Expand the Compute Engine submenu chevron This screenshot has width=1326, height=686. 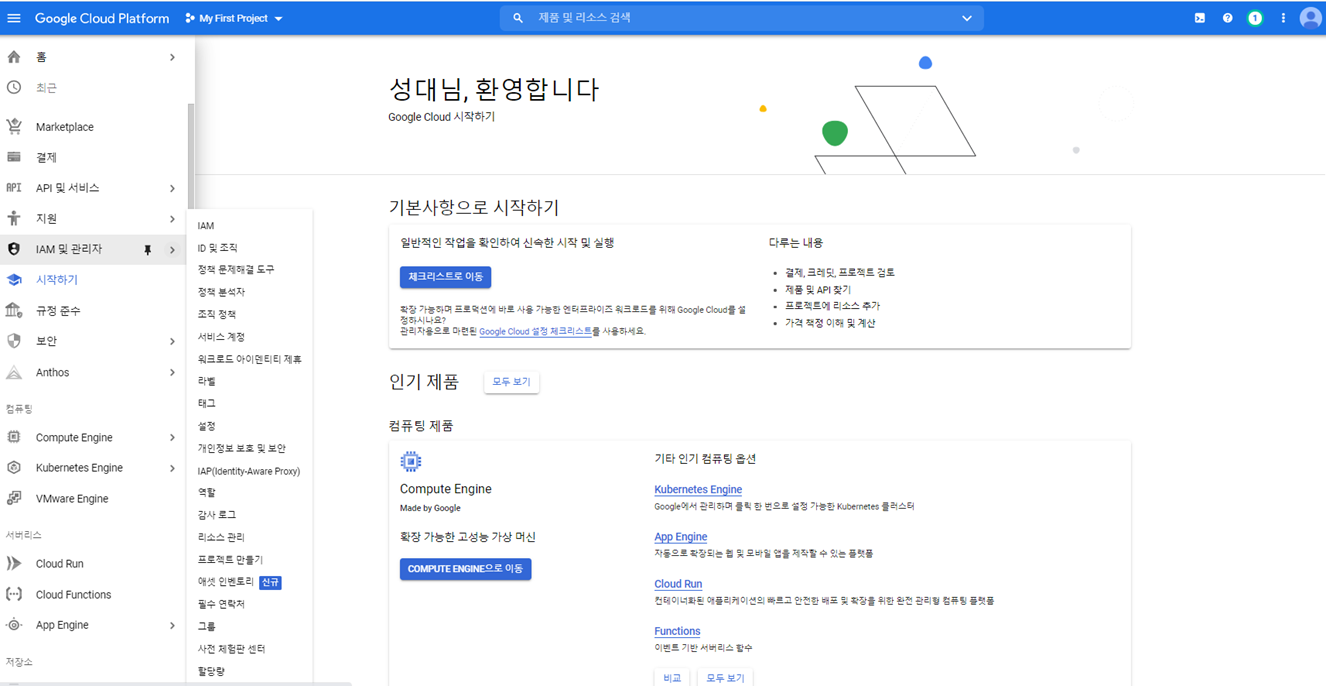click(x=172, y=437)
